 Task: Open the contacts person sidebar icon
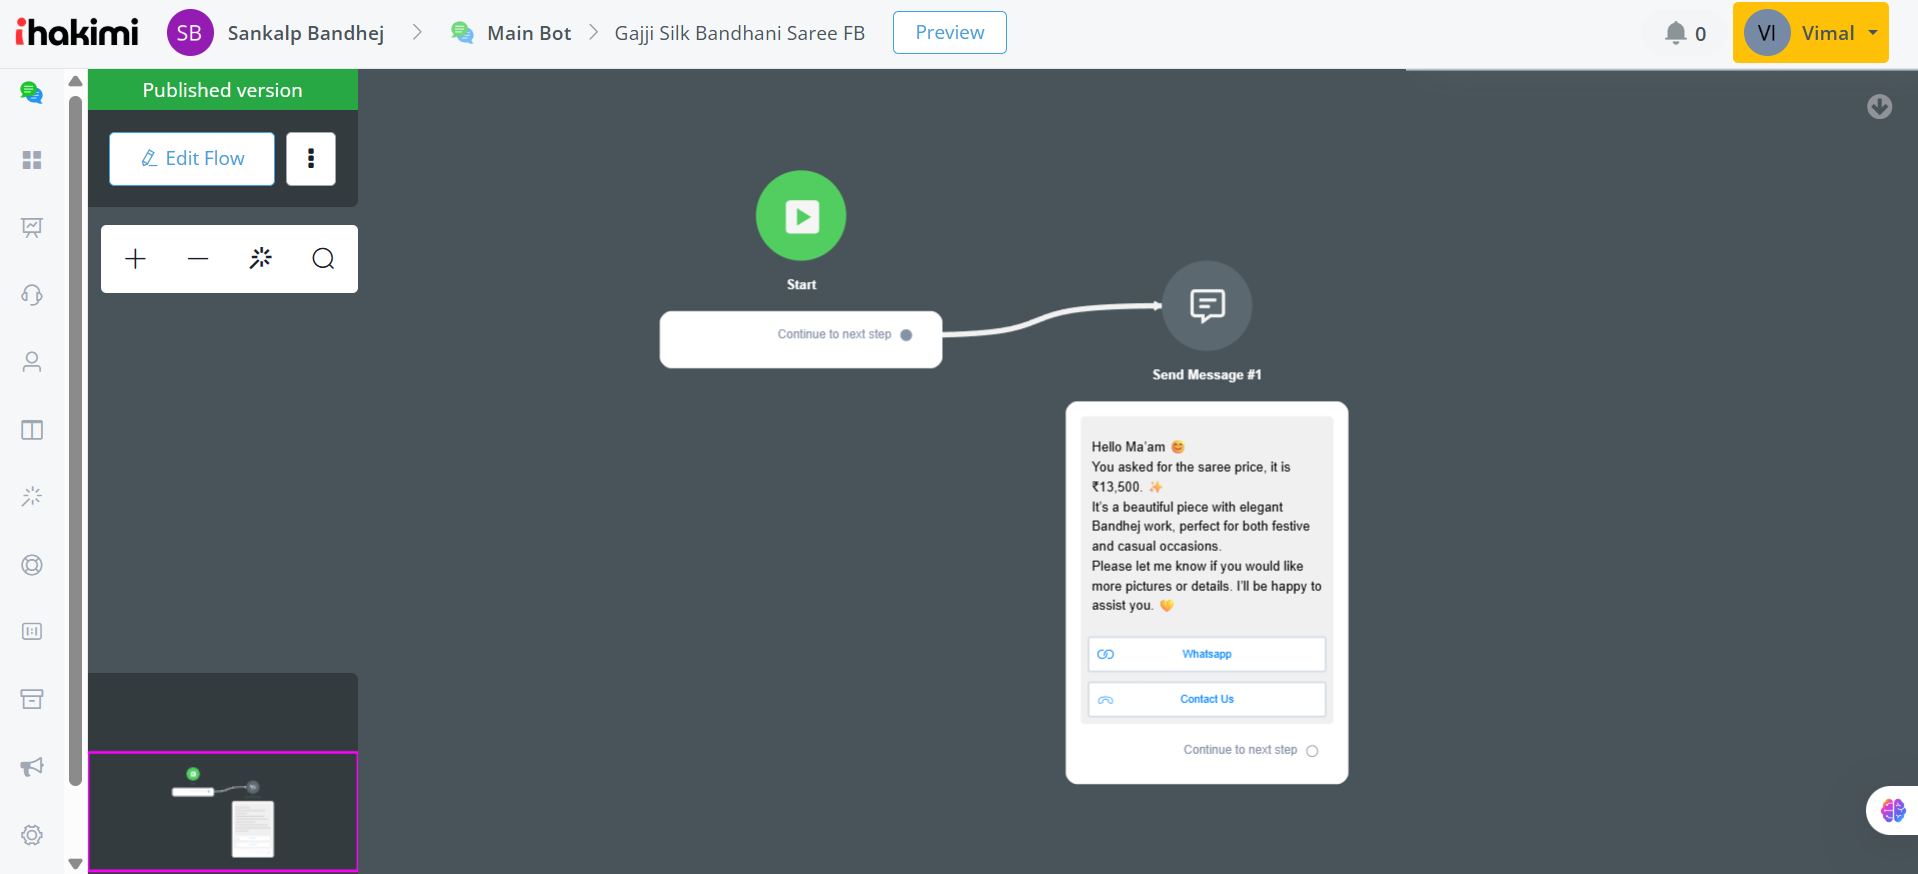(32, 362)
